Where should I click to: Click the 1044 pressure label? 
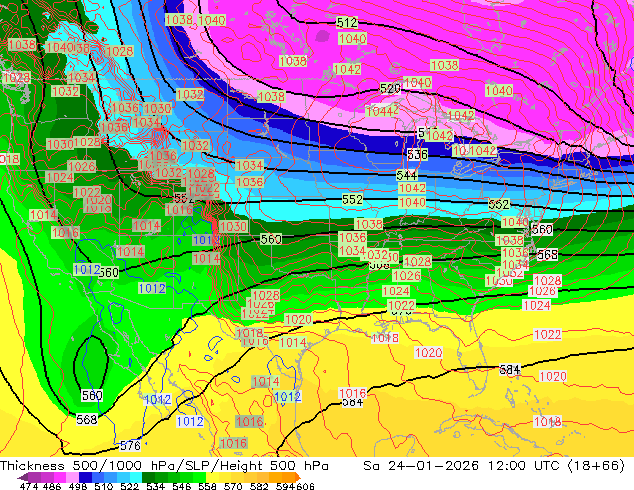click(381, 111)
